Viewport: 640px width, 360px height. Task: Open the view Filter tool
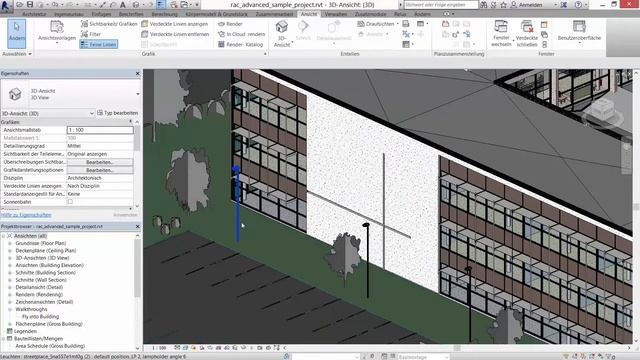pyautogui.click(x=91, y=34)
